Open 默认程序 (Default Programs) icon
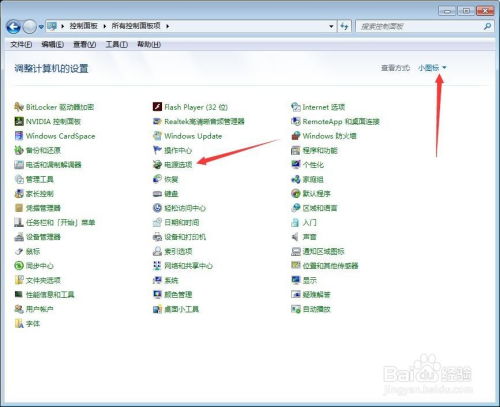The width and height of the screenshot is (500, 407). 296,194
